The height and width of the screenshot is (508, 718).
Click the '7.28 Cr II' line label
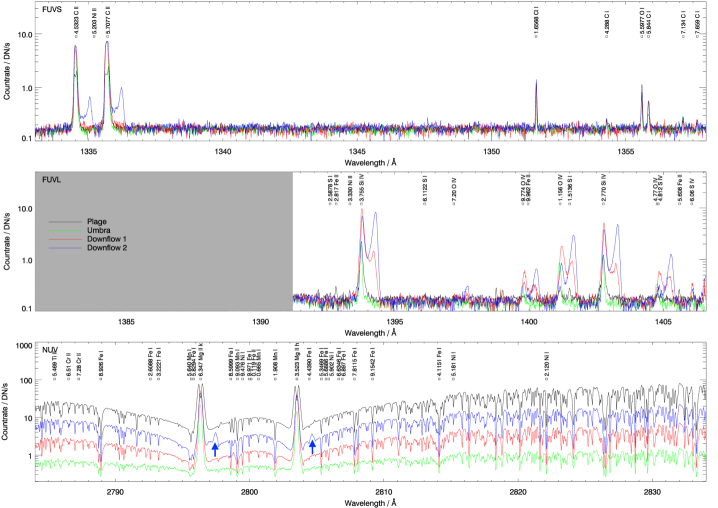[x=79, y=366]
